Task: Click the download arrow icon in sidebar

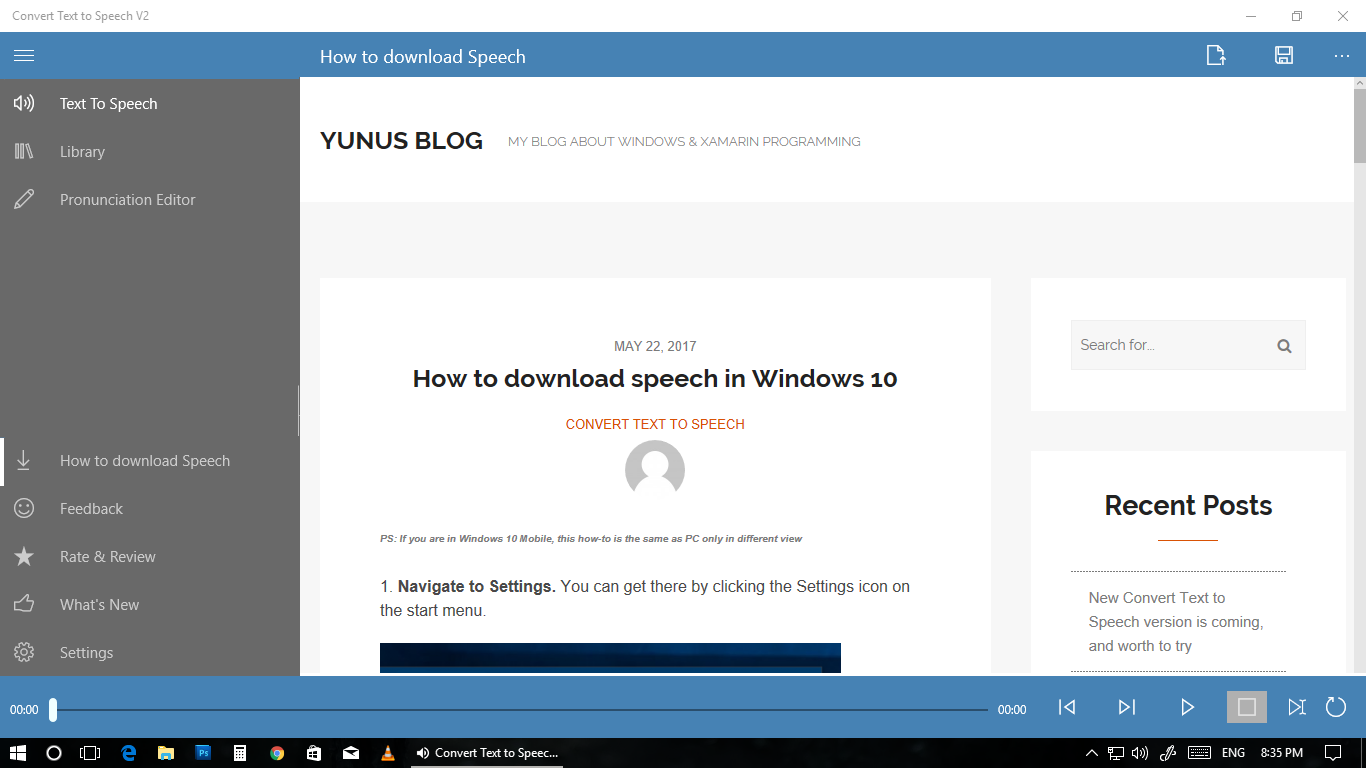Action: click(x=24, y=460)
